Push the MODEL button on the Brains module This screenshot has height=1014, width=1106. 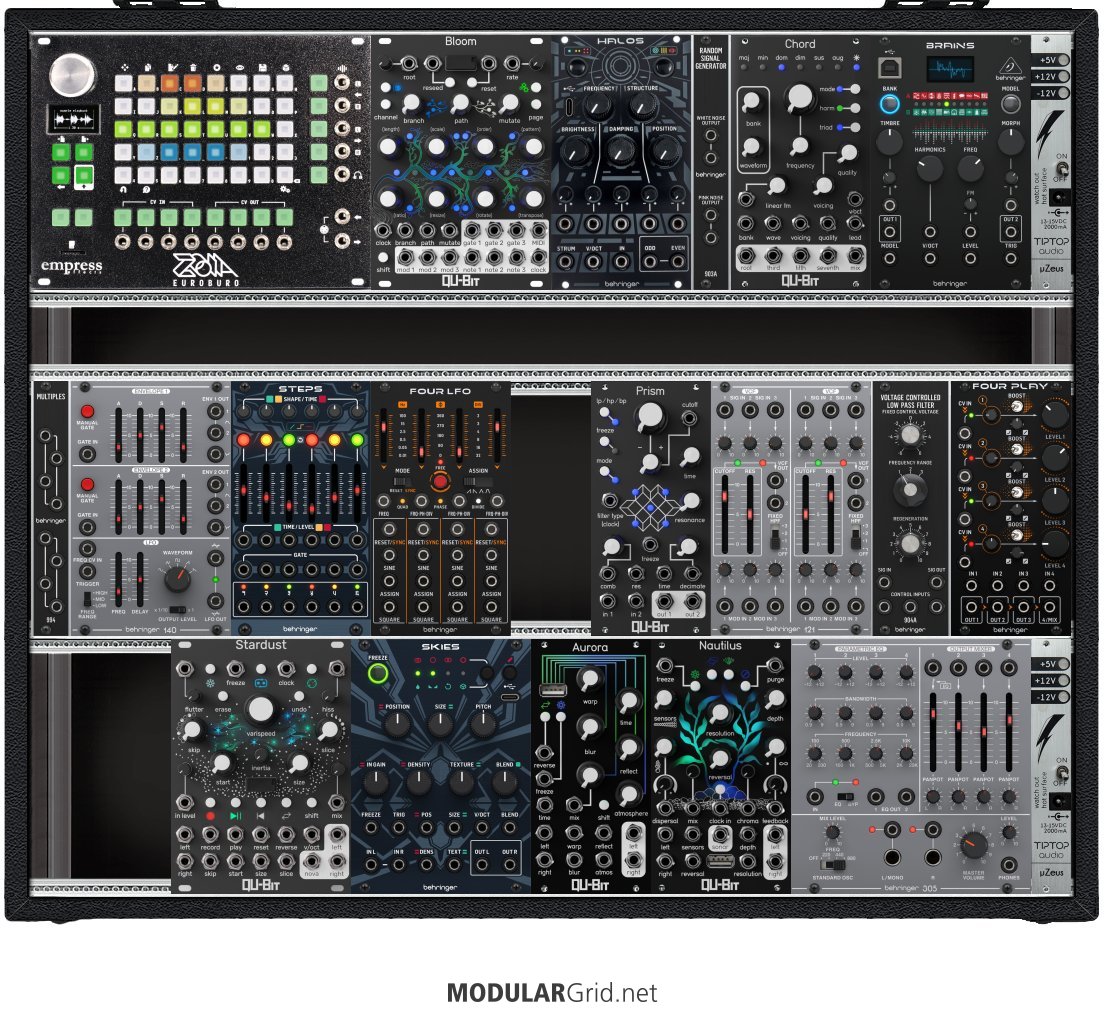click(x=1010, y=104)
